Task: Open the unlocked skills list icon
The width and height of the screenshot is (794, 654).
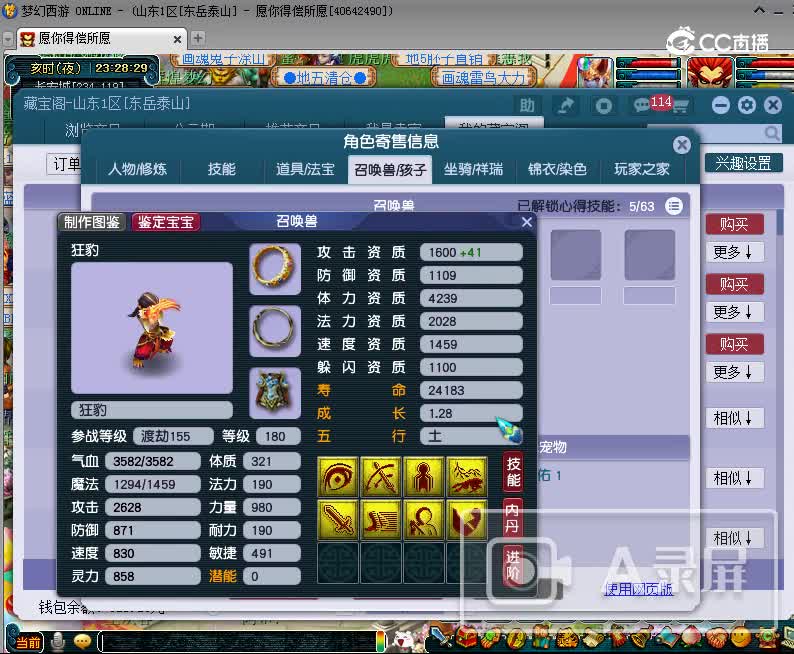Action: [x=674, y=206]
